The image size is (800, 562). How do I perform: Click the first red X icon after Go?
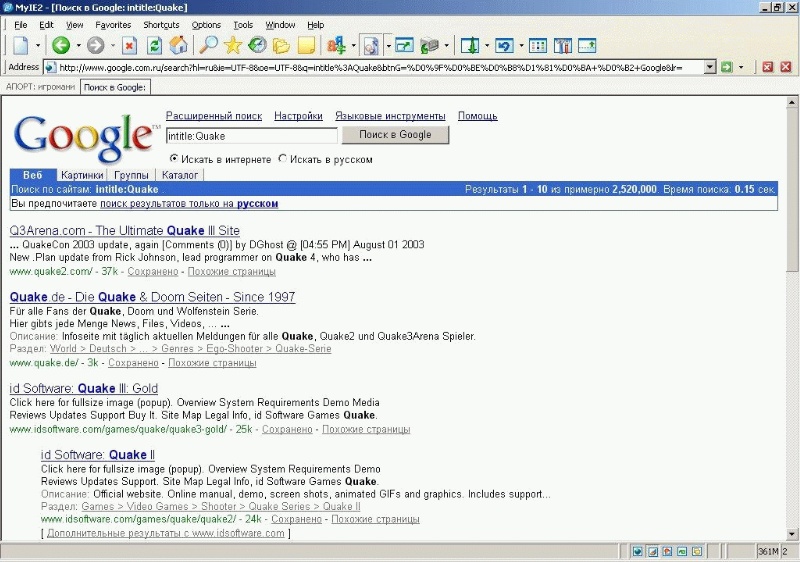pyautogui.click(x=768, y=67)
